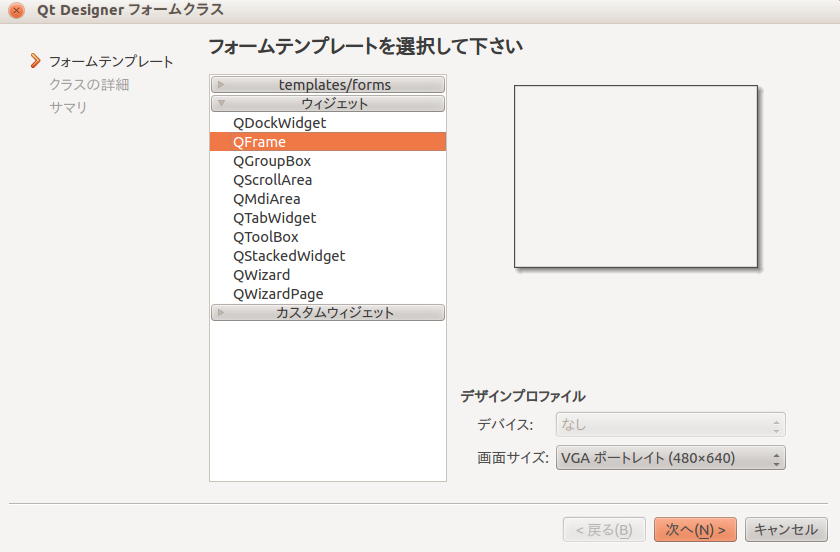Click the < 戻る(B) button
The width and height of the screenshot is (840, 552).
(604, 530)
